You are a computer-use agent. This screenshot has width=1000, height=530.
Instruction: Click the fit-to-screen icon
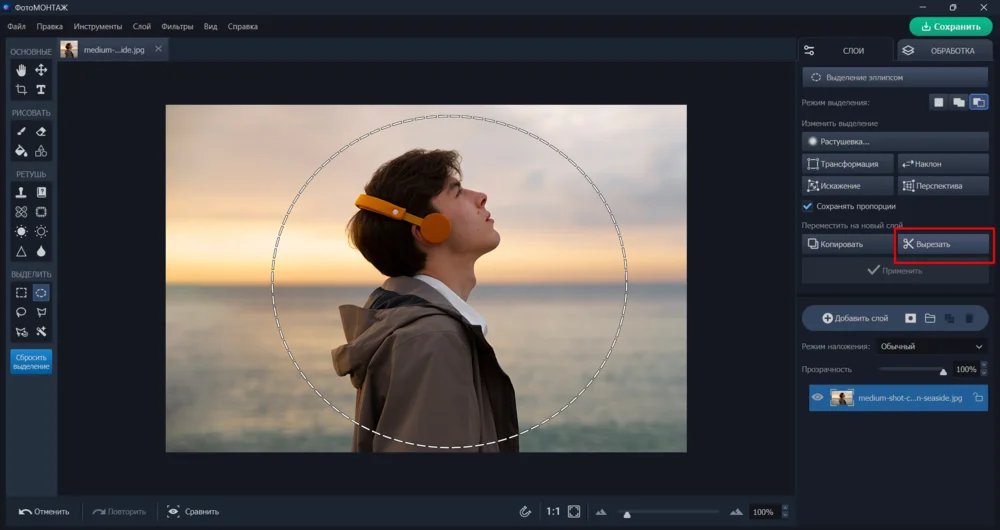click(x=574, y=512)
